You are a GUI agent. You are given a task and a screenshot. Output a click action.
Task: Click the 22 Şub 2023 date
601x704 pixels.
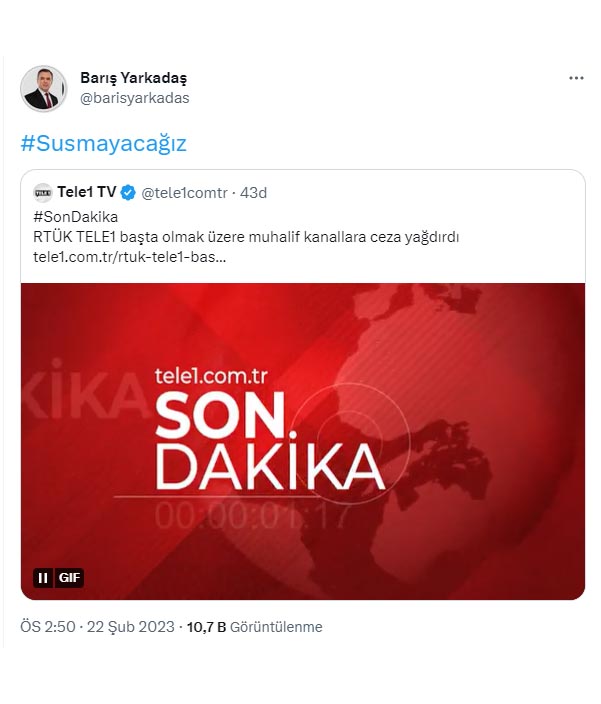pyautogui.click(x=131, y=627)
